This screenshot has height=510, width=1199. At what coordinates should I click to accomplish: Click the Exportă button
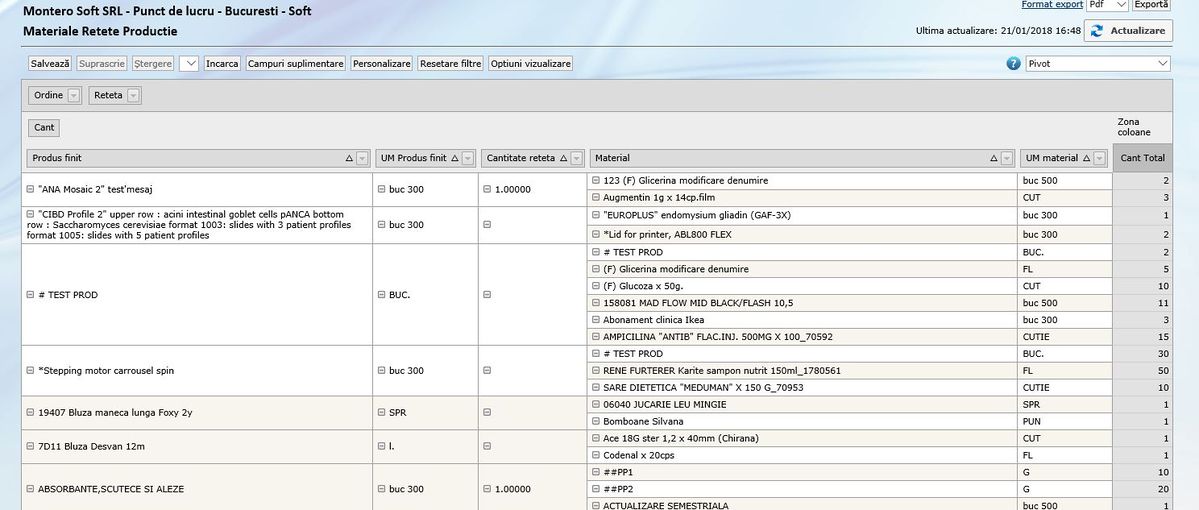click(1150, 5)
